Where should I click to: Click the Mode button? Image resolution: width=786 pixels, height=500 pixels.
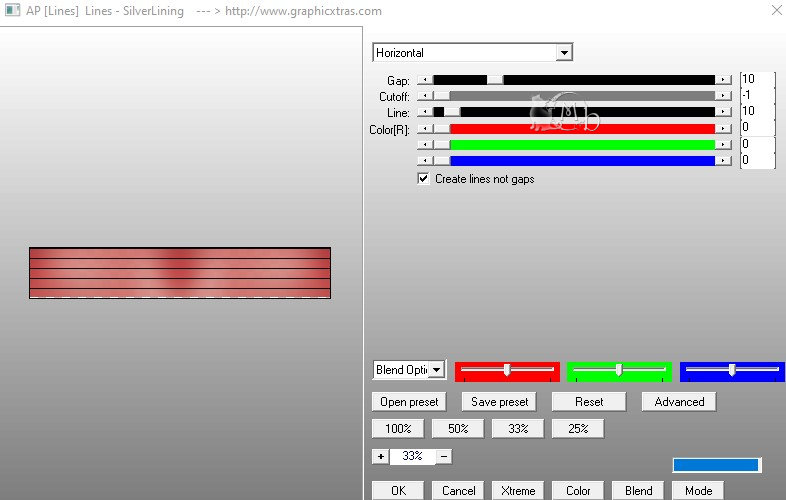pyautogui.click(x=698, y=490)
